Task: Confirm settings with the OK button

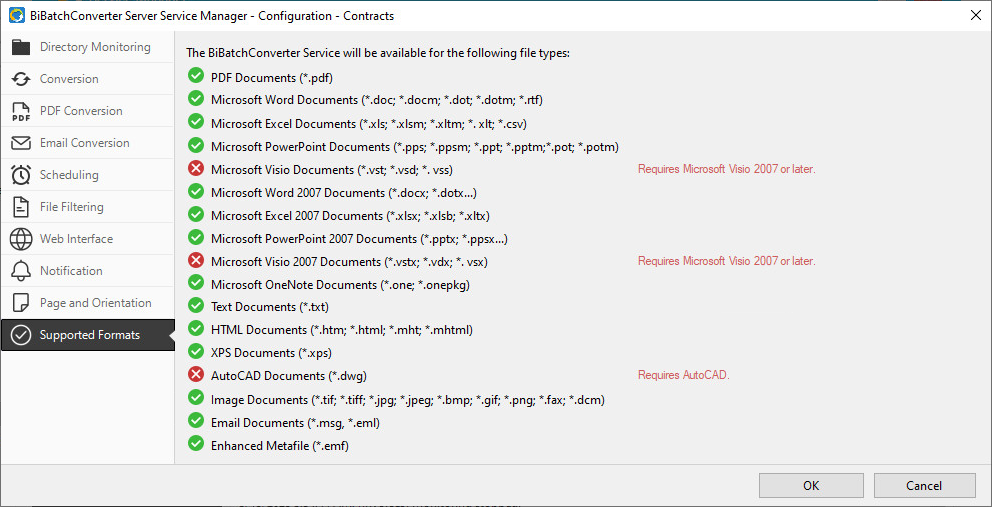Action: click(x=811, y=485)
